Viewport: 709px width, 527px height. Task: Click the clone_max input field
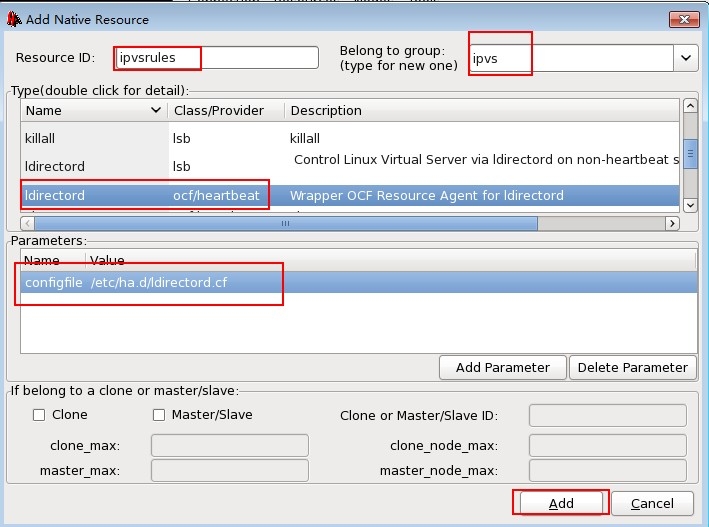click(x=230, y=446)
